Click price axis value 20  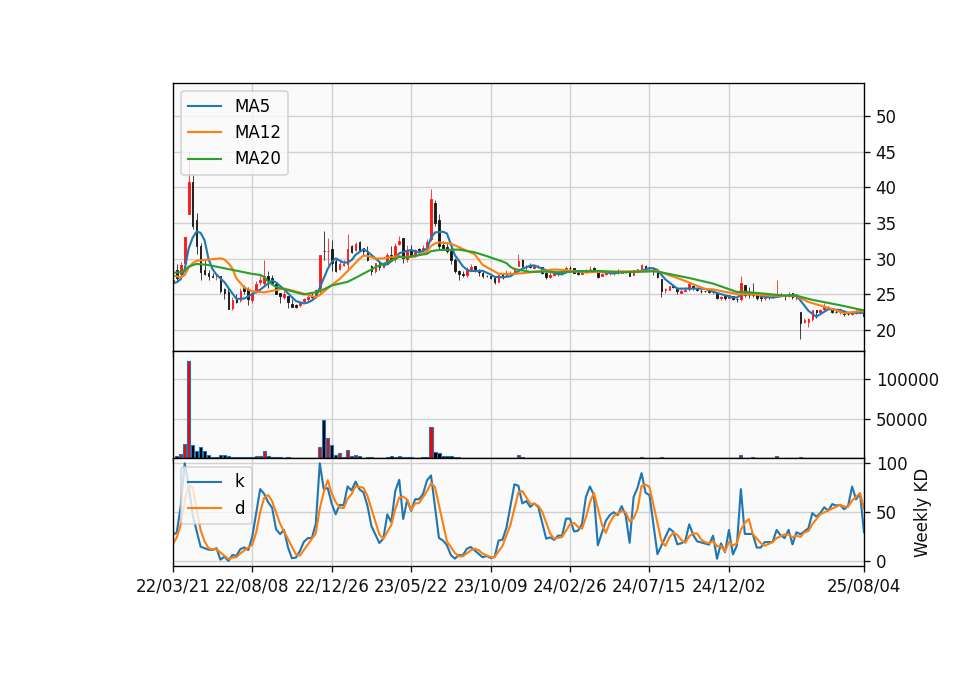click(x=885, y=331)
